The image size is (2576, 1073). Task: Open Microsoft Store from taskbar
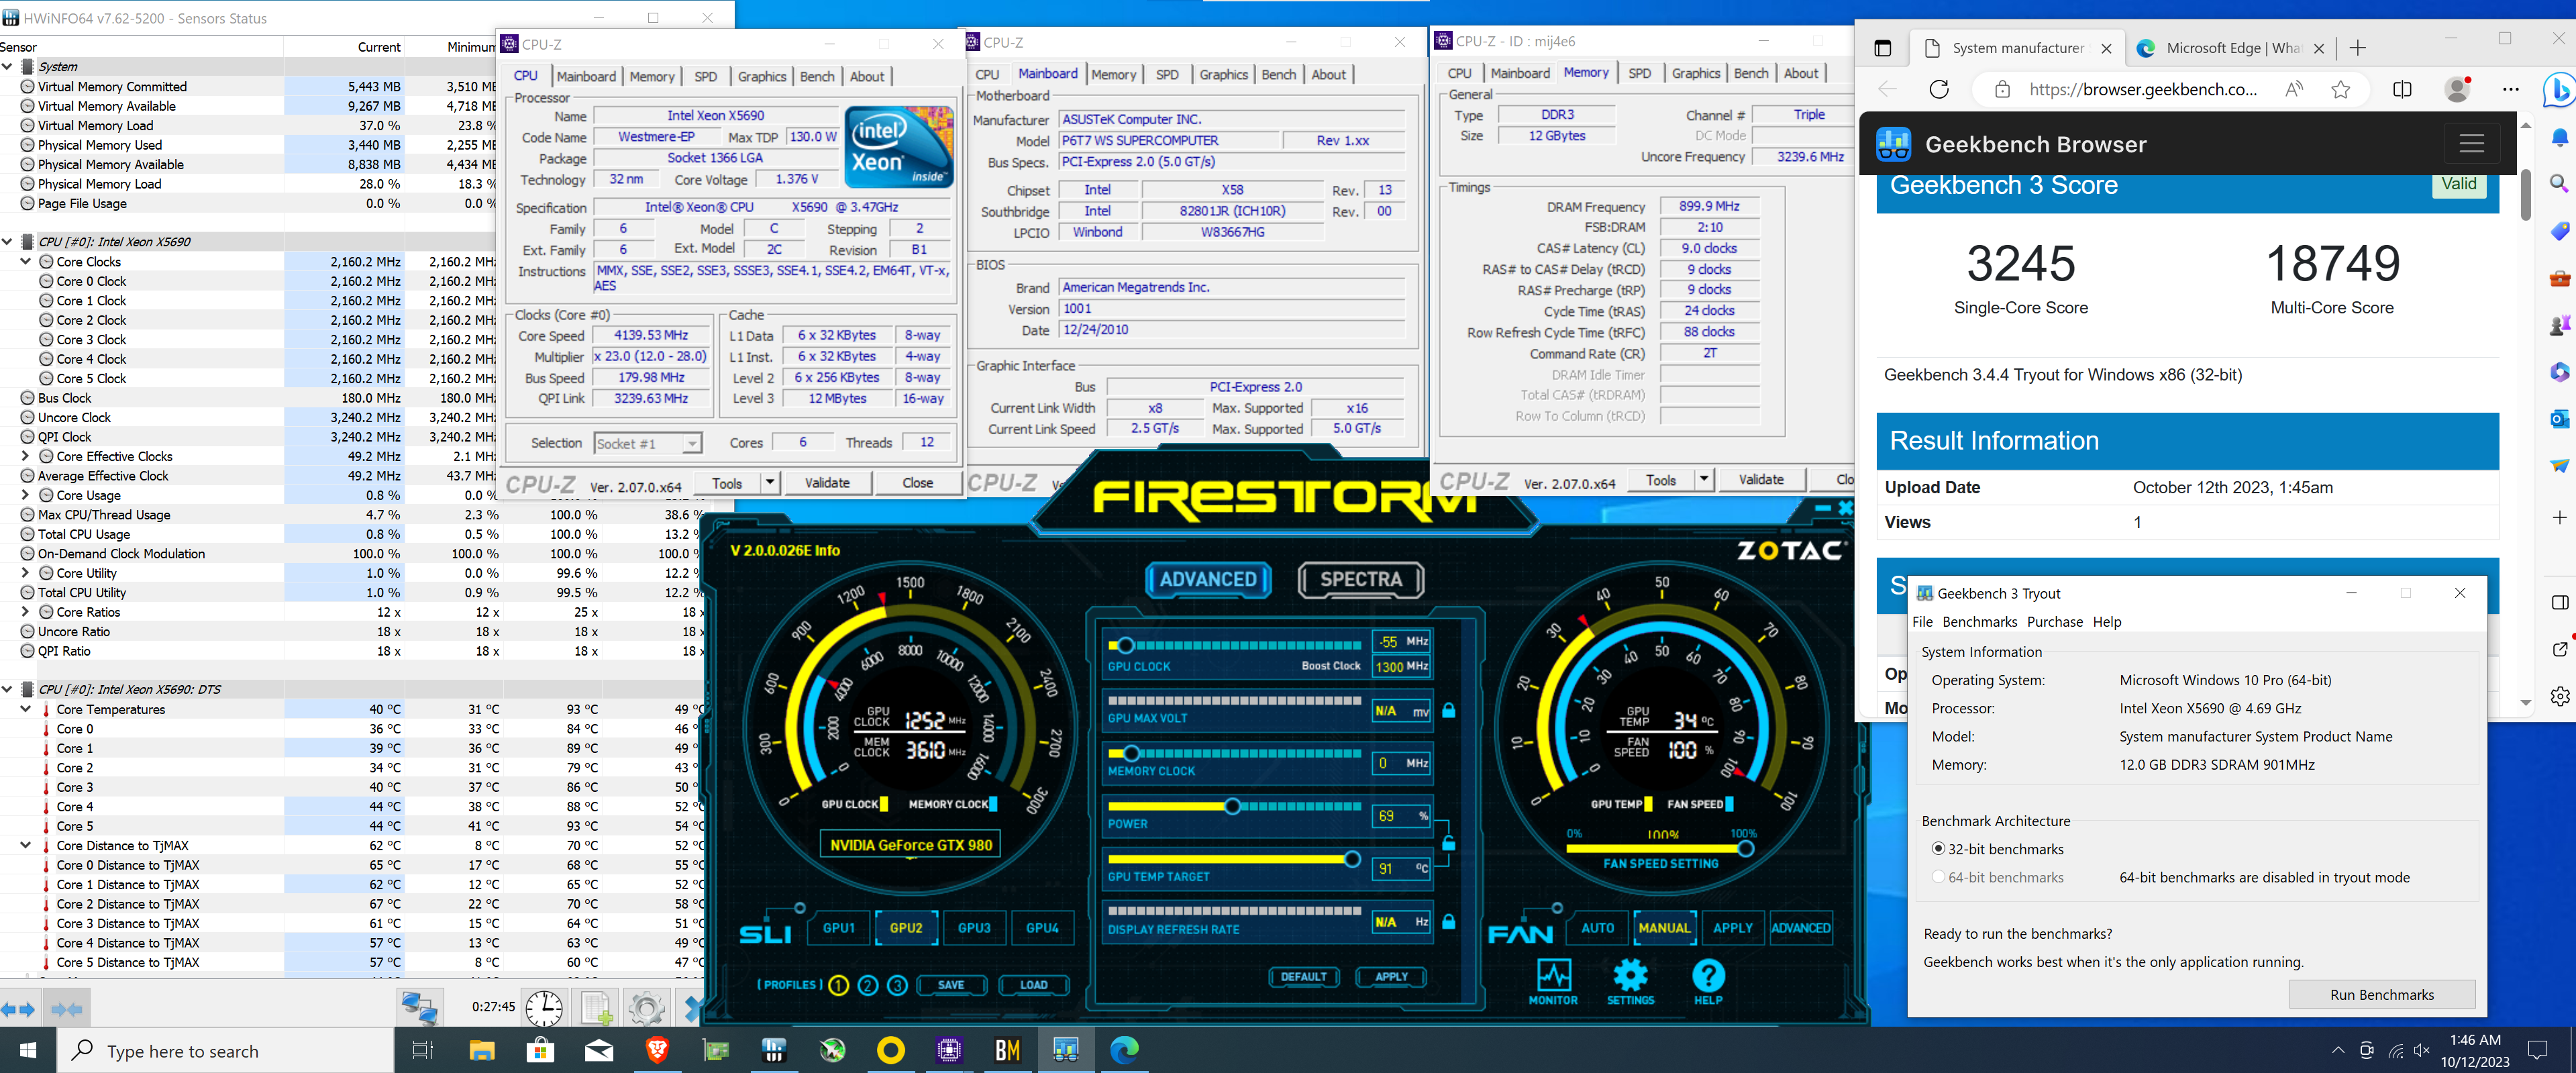click(x=540, y=1050)
